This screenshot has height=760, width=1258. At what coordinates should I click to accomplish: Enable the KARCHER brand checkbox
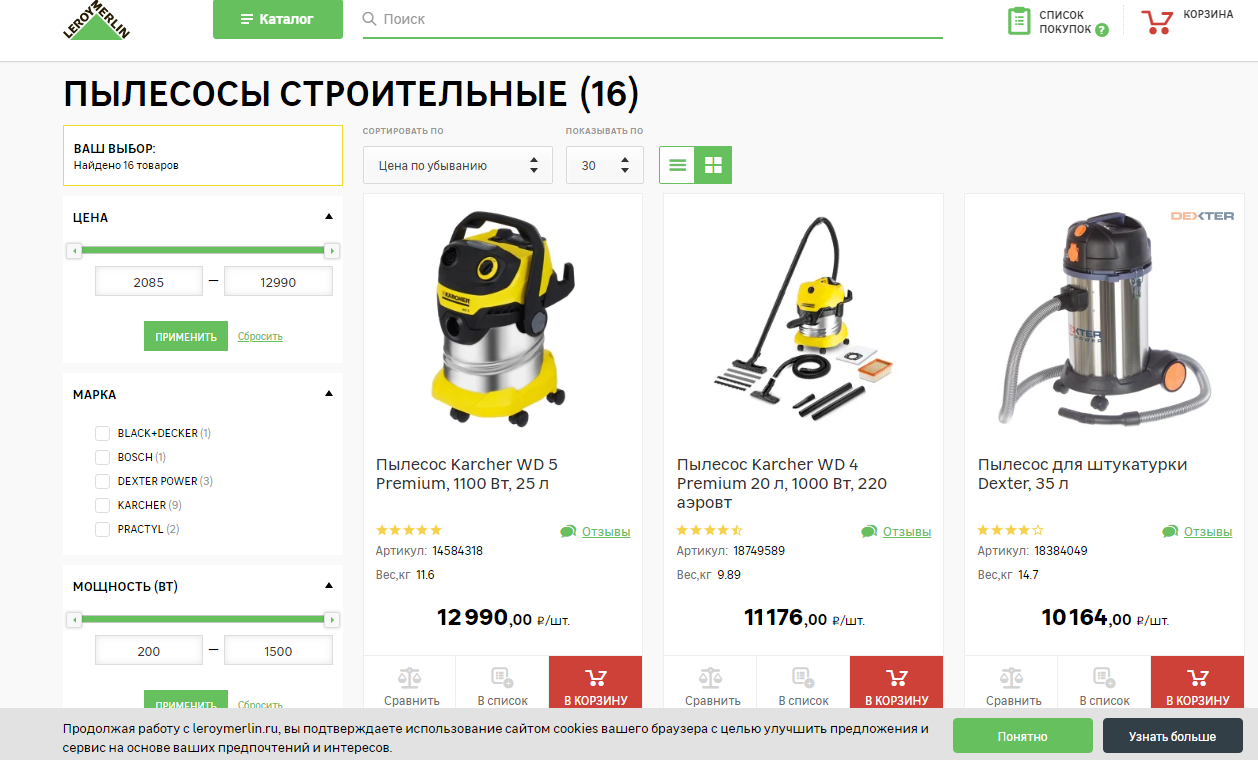tap(102, 505)
